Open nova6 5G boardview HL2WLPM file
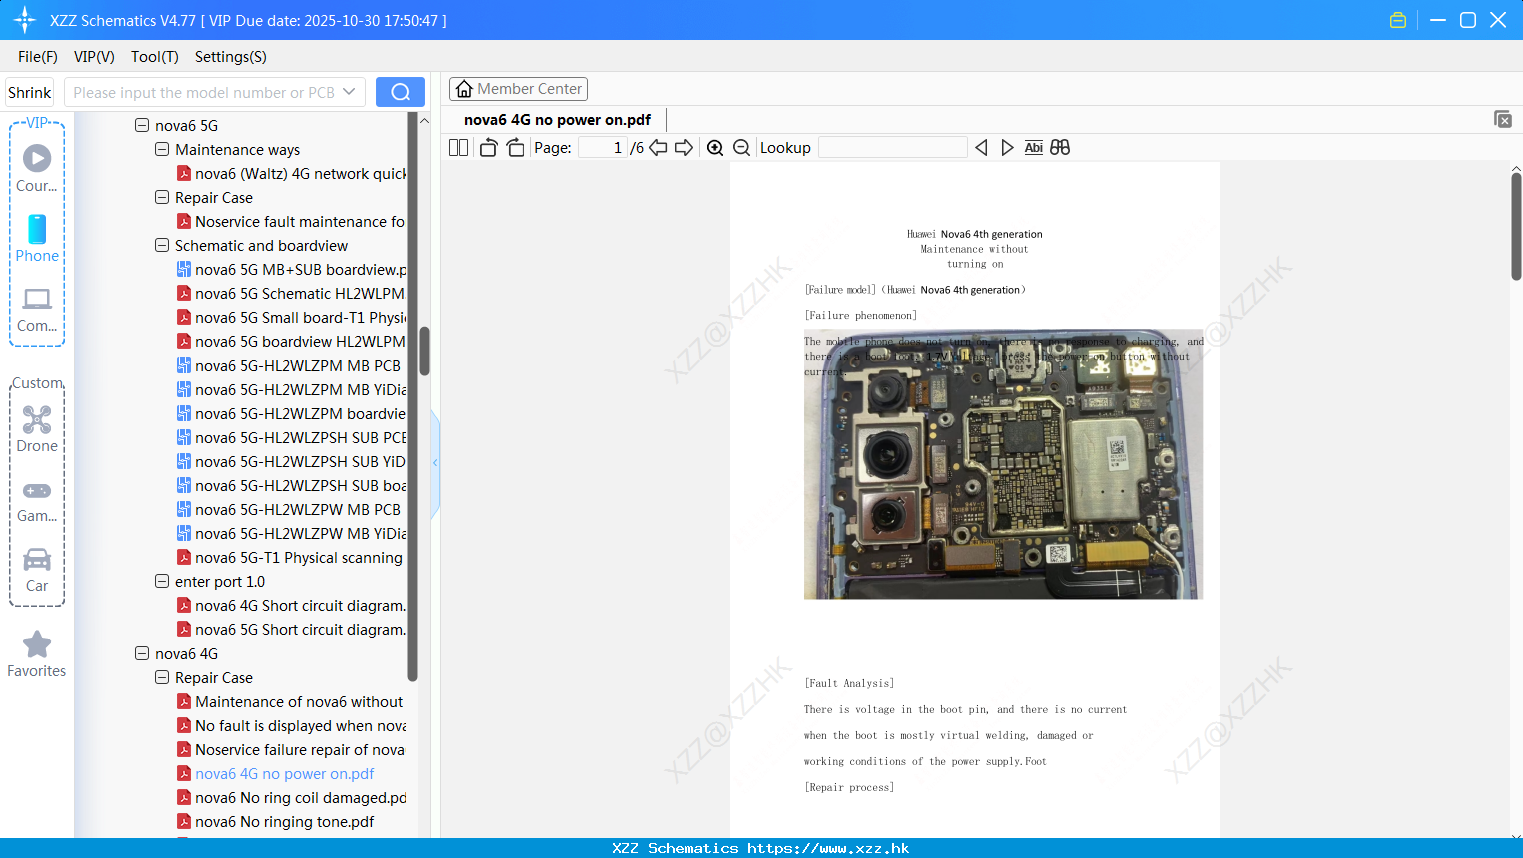This screenshot has width=1523, height=858. [x=291, y=342]
